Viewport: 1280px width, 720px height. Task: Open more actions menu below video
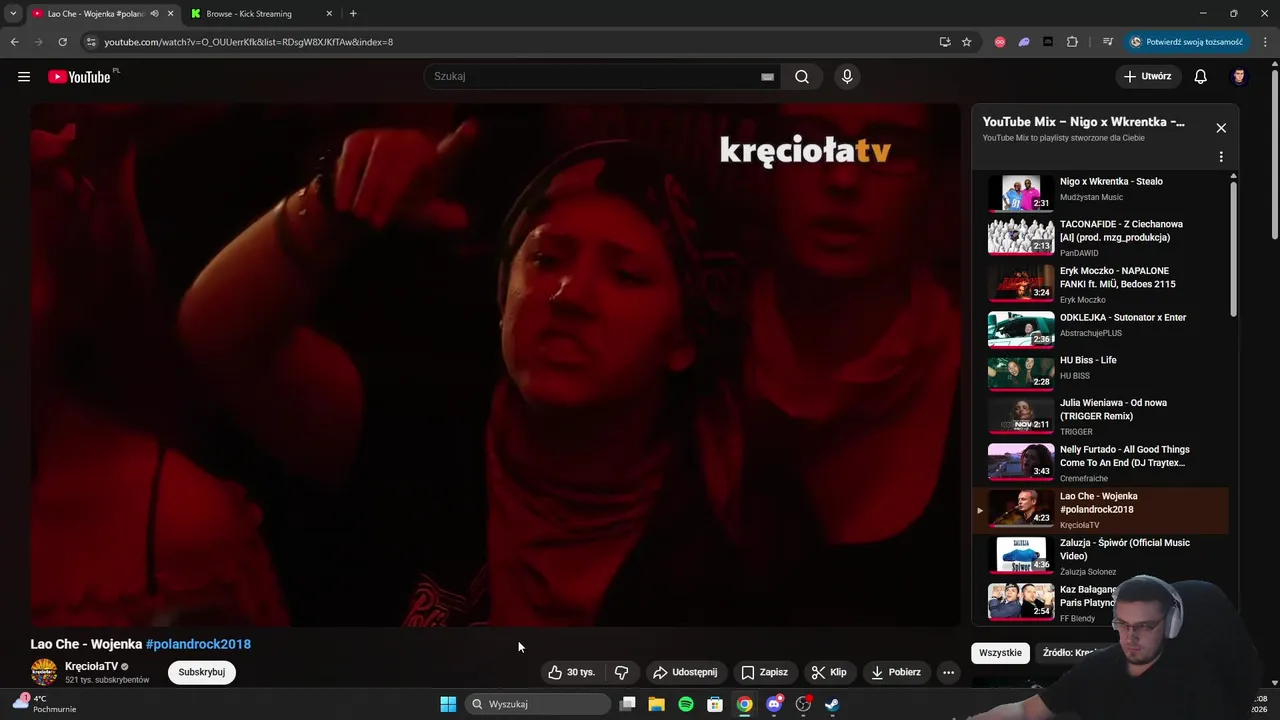(x=948, y=672)
